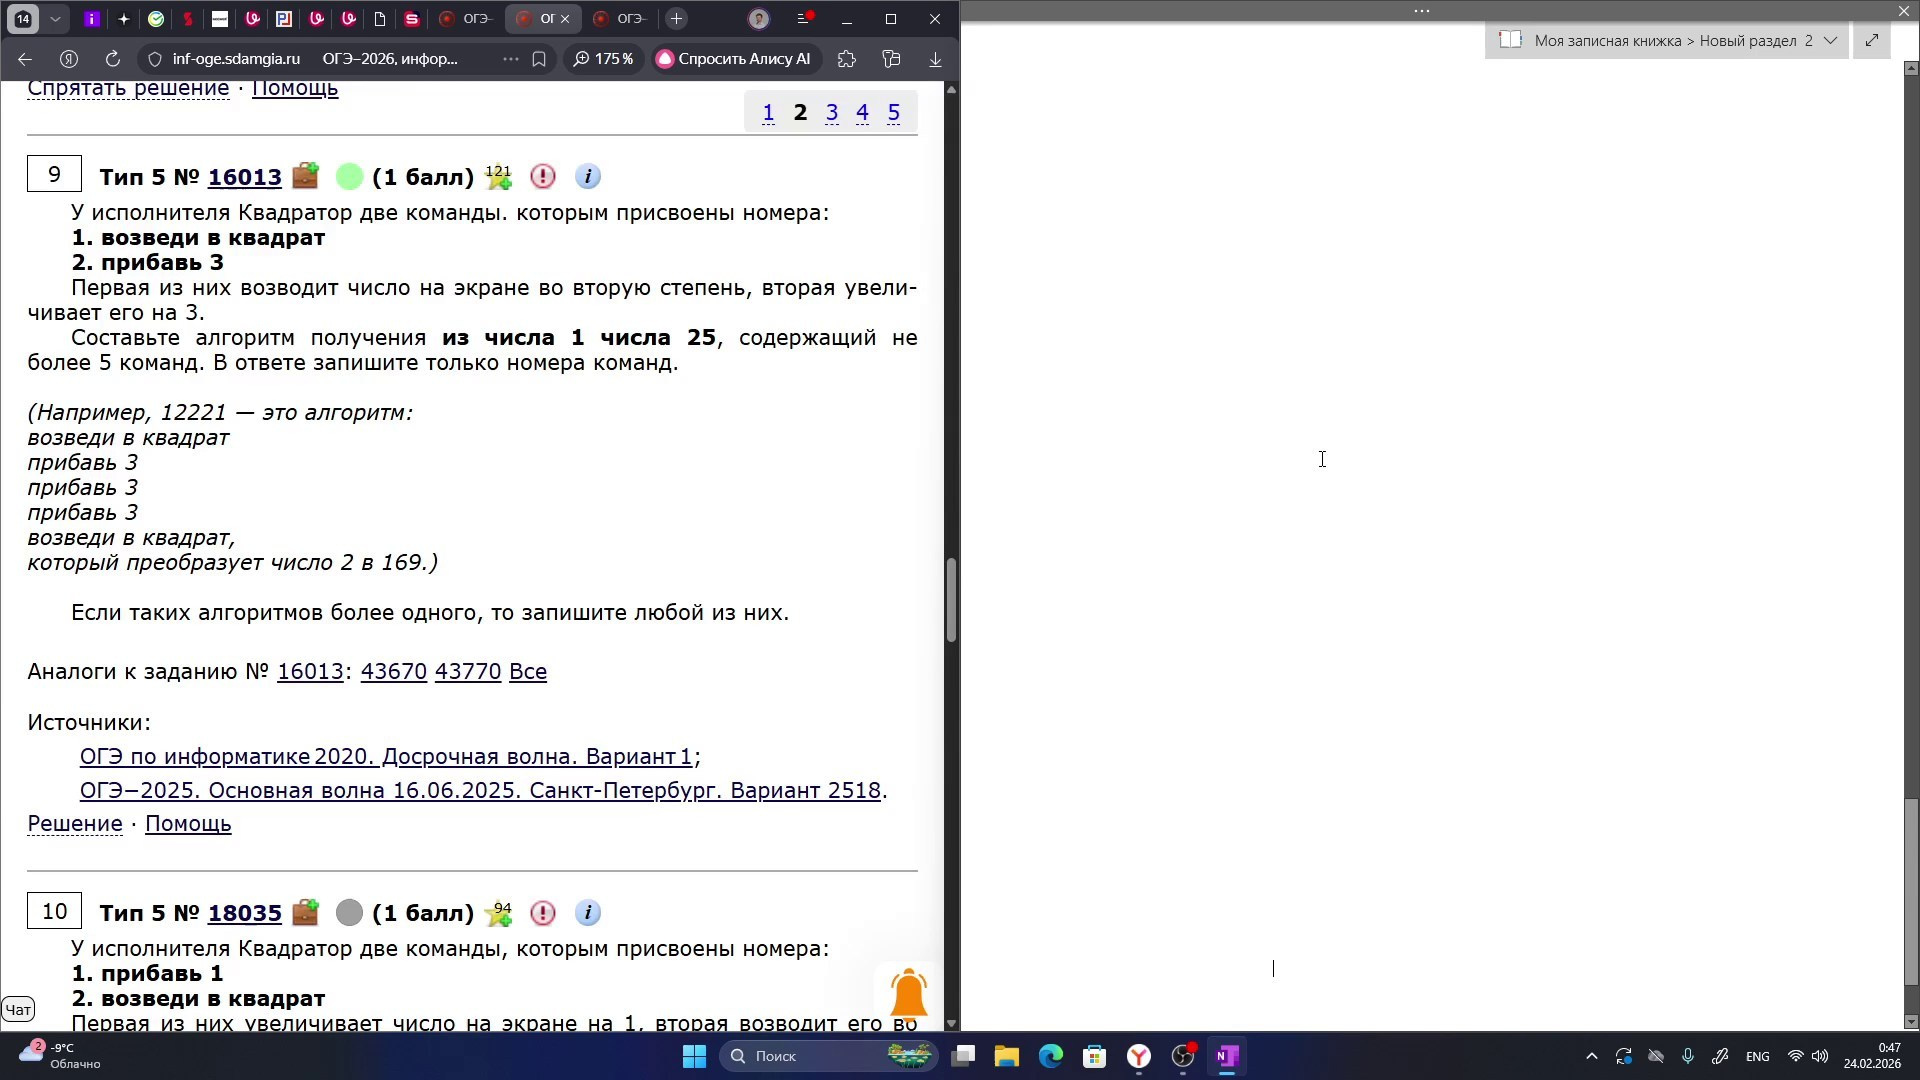Click the notification bell on the page

point(907,993)
